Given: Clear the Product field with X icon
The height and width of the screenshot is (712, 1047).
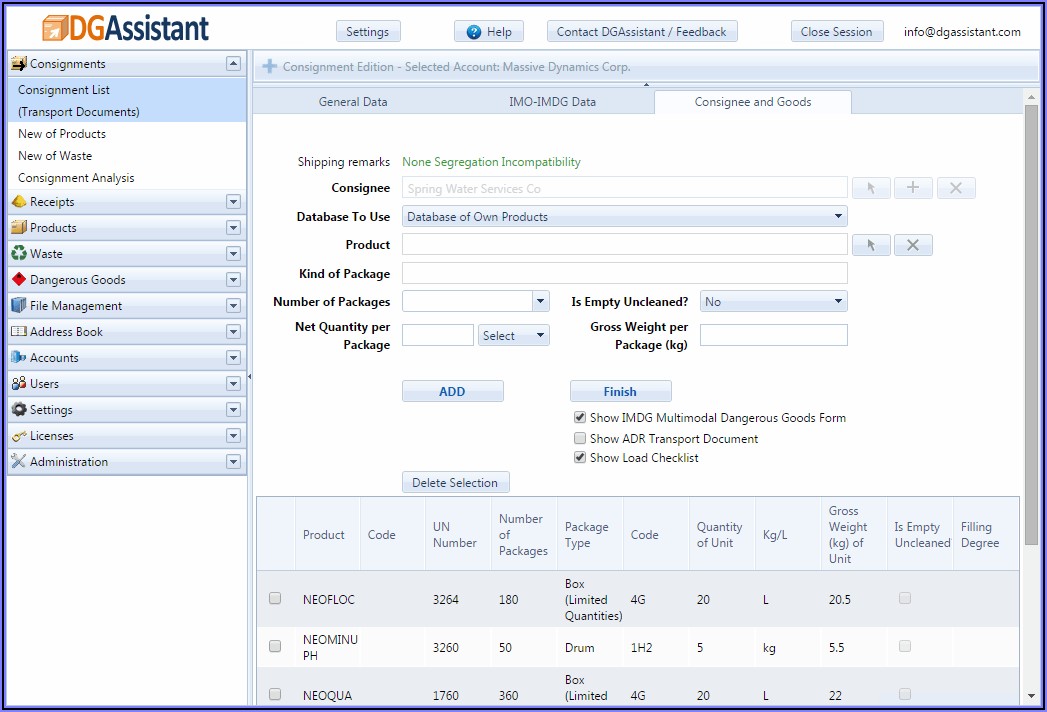Looking at the screenshot, I should click(x=913, y=245).
